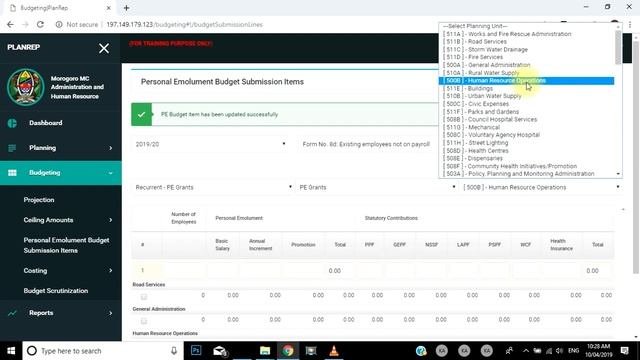
Task: Open the mail app in taskbar
Action: tap(220, 351)
